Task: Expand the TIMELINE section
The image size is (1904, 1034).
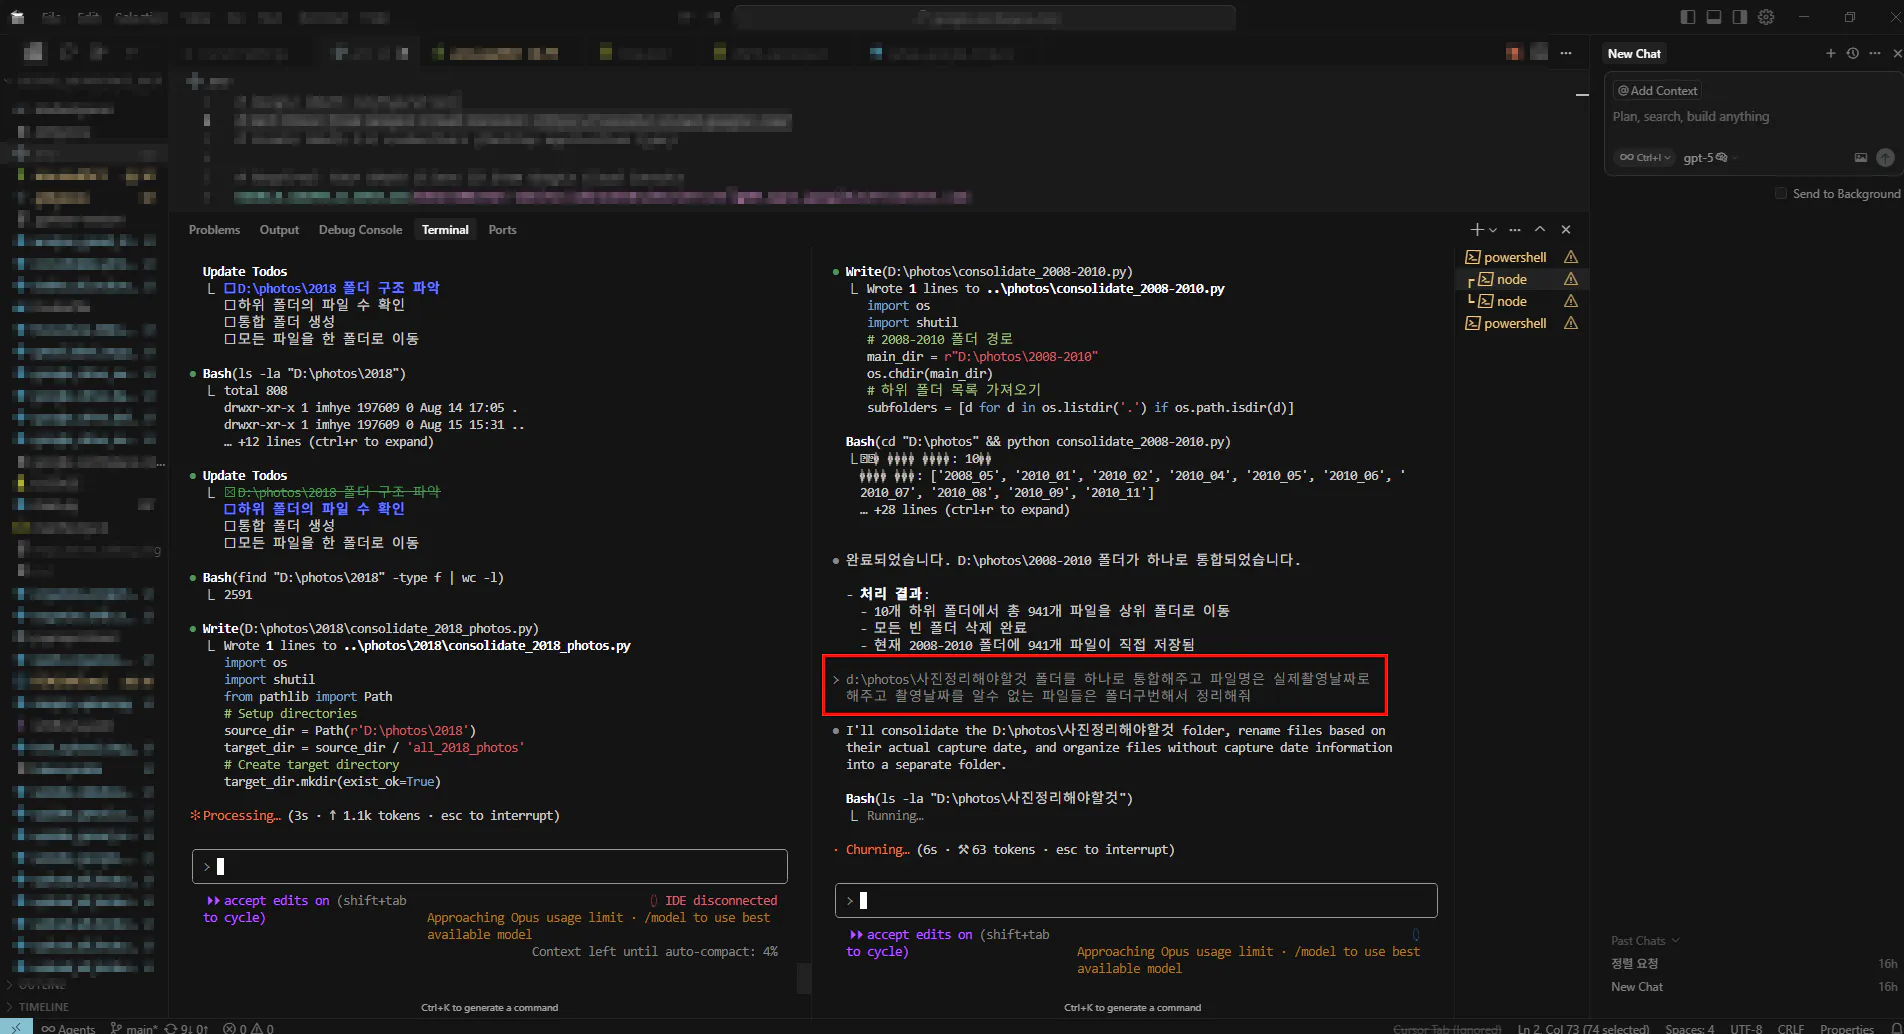Action: coord(44,1007)
